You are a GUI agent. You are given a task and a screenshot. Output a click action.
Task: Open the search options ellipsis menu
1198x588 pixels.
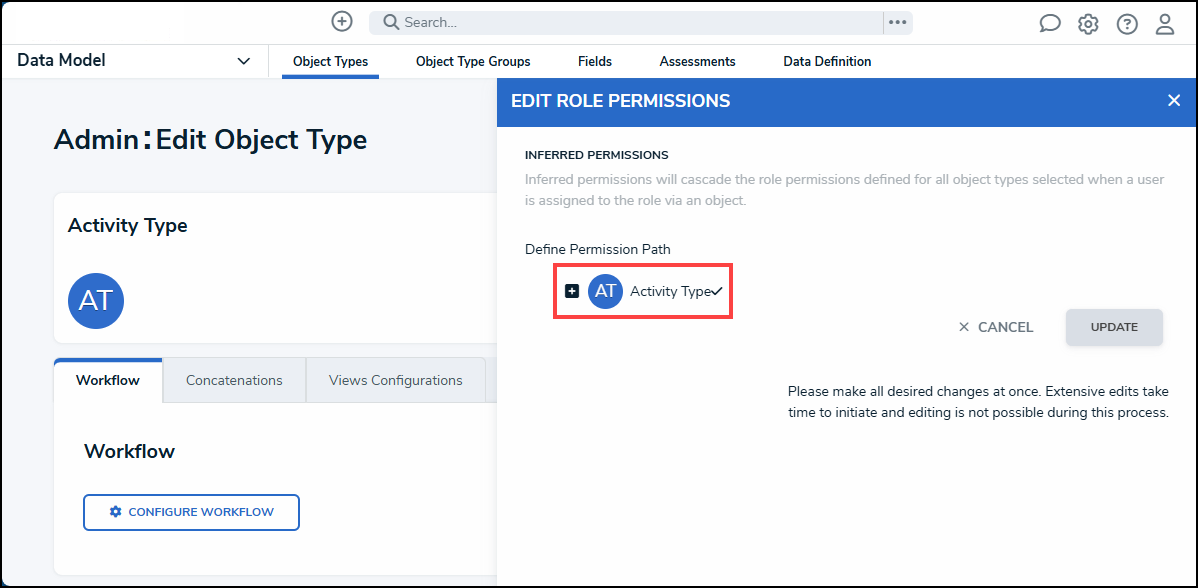click(897, 22)
